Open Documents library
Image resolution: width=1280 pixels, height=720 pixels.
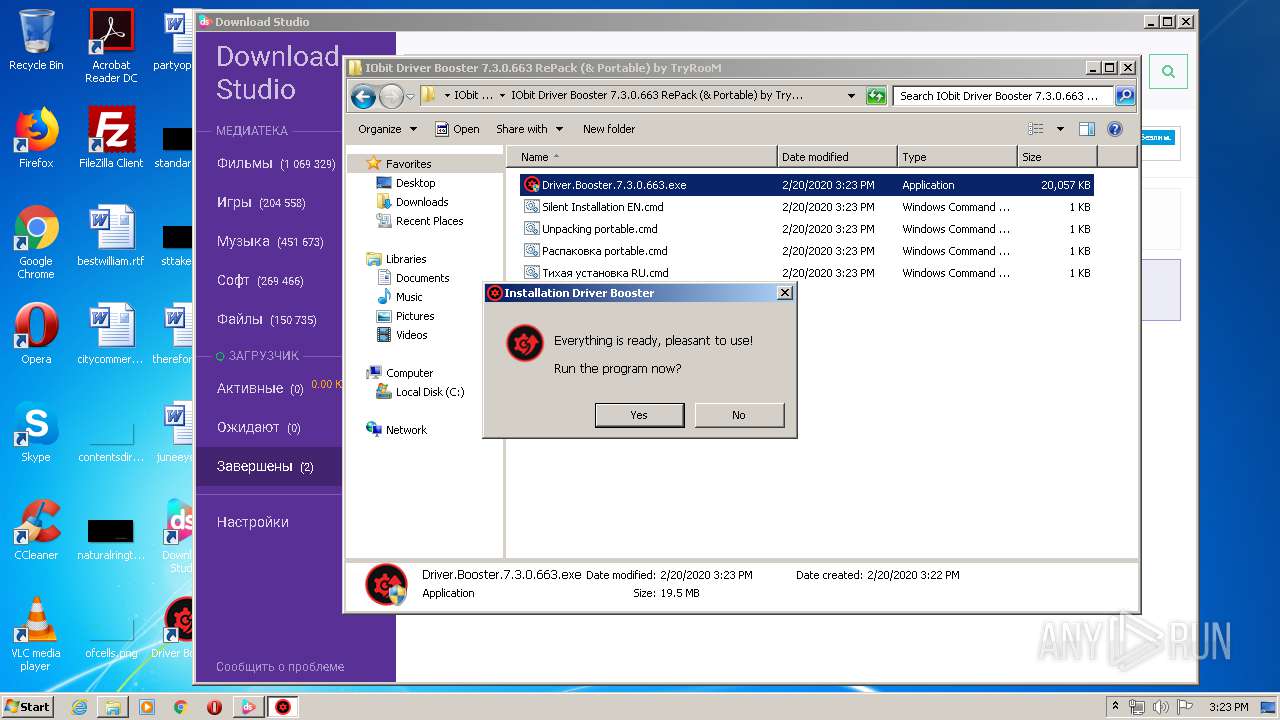click(412, 278)
